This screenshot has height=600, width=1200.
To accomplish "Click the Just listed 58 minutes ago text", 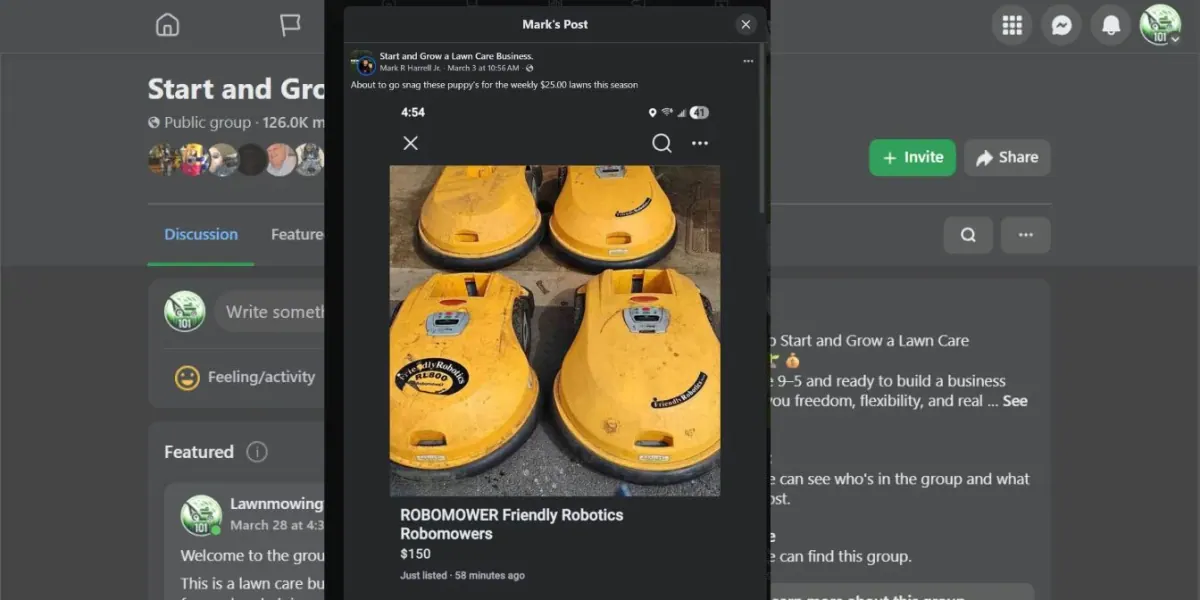I will tap(462, 575).
